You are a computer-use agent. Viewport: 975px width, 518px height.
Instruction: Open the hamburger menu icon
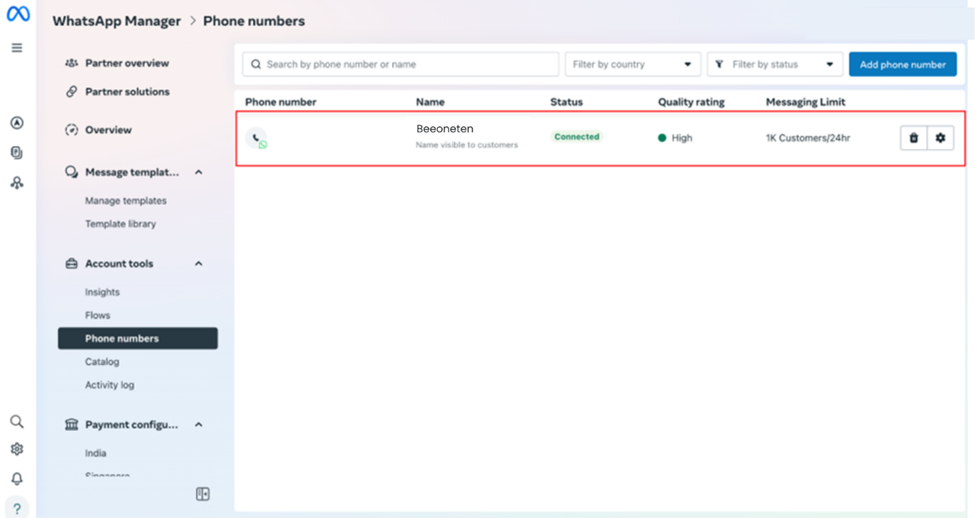pyautogui.click(x=17, y=47)
